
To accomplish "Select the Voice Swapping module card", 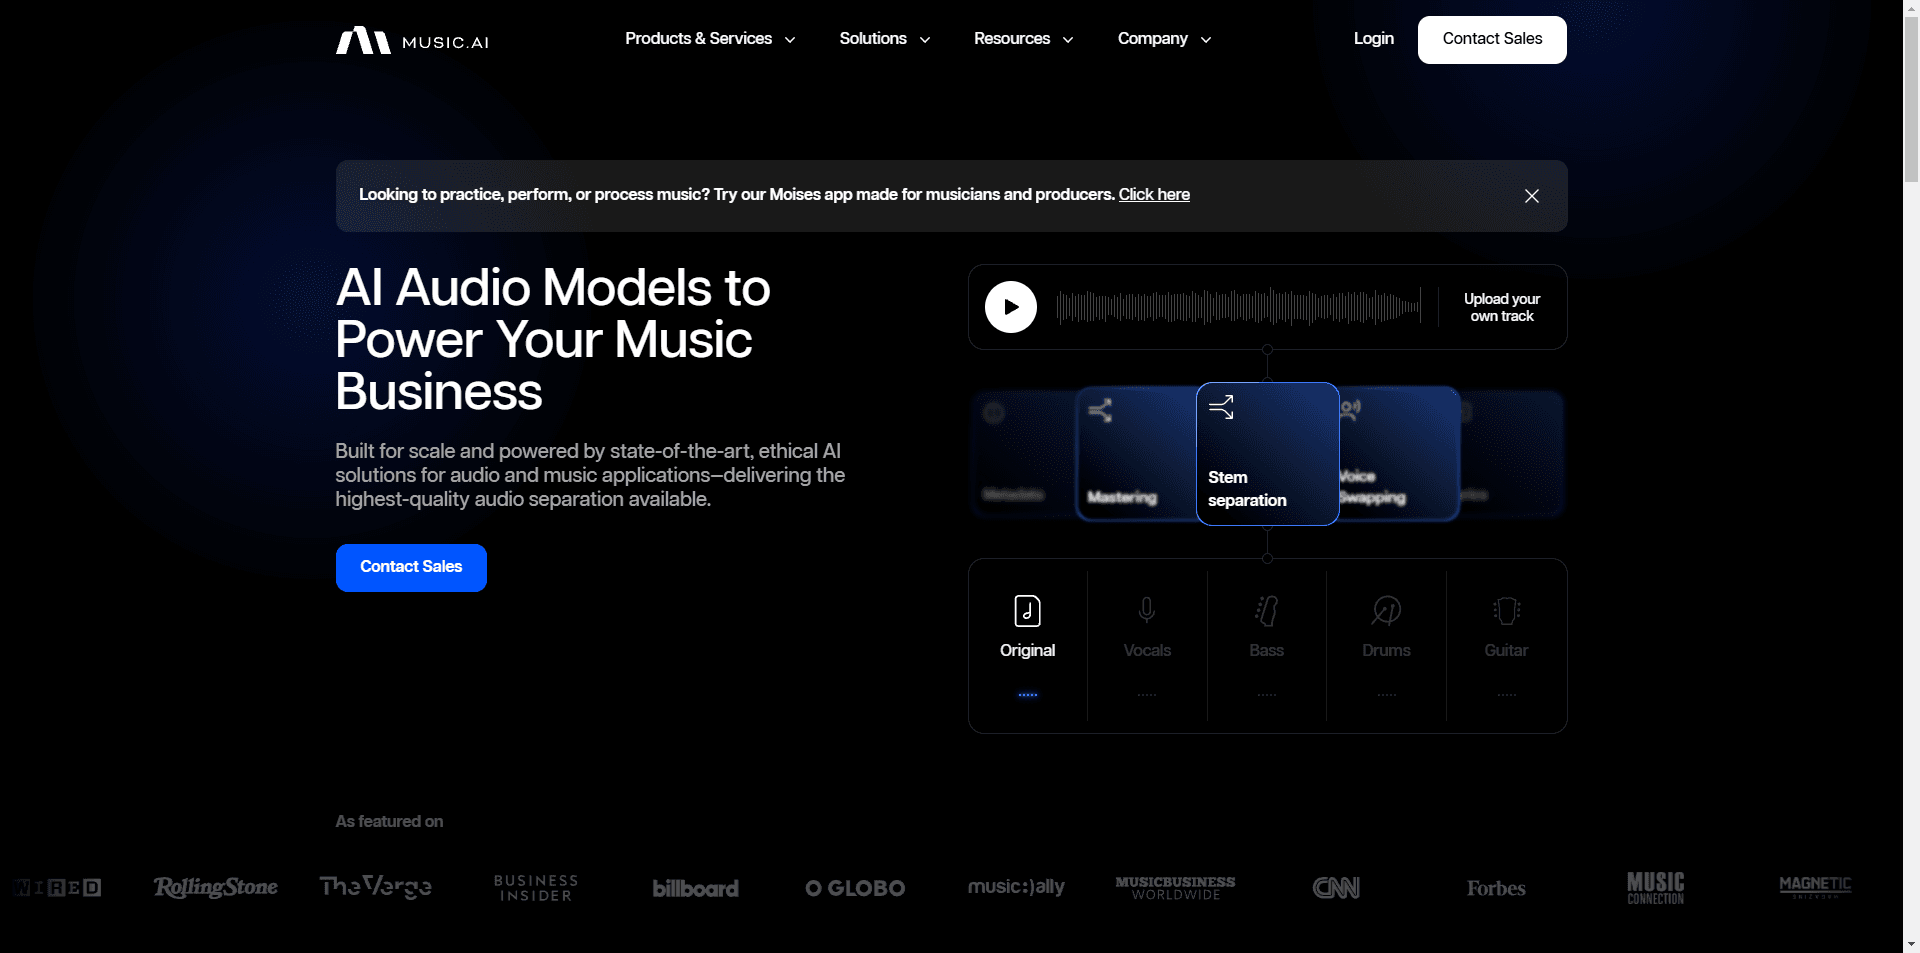I will pos(1399,453).
